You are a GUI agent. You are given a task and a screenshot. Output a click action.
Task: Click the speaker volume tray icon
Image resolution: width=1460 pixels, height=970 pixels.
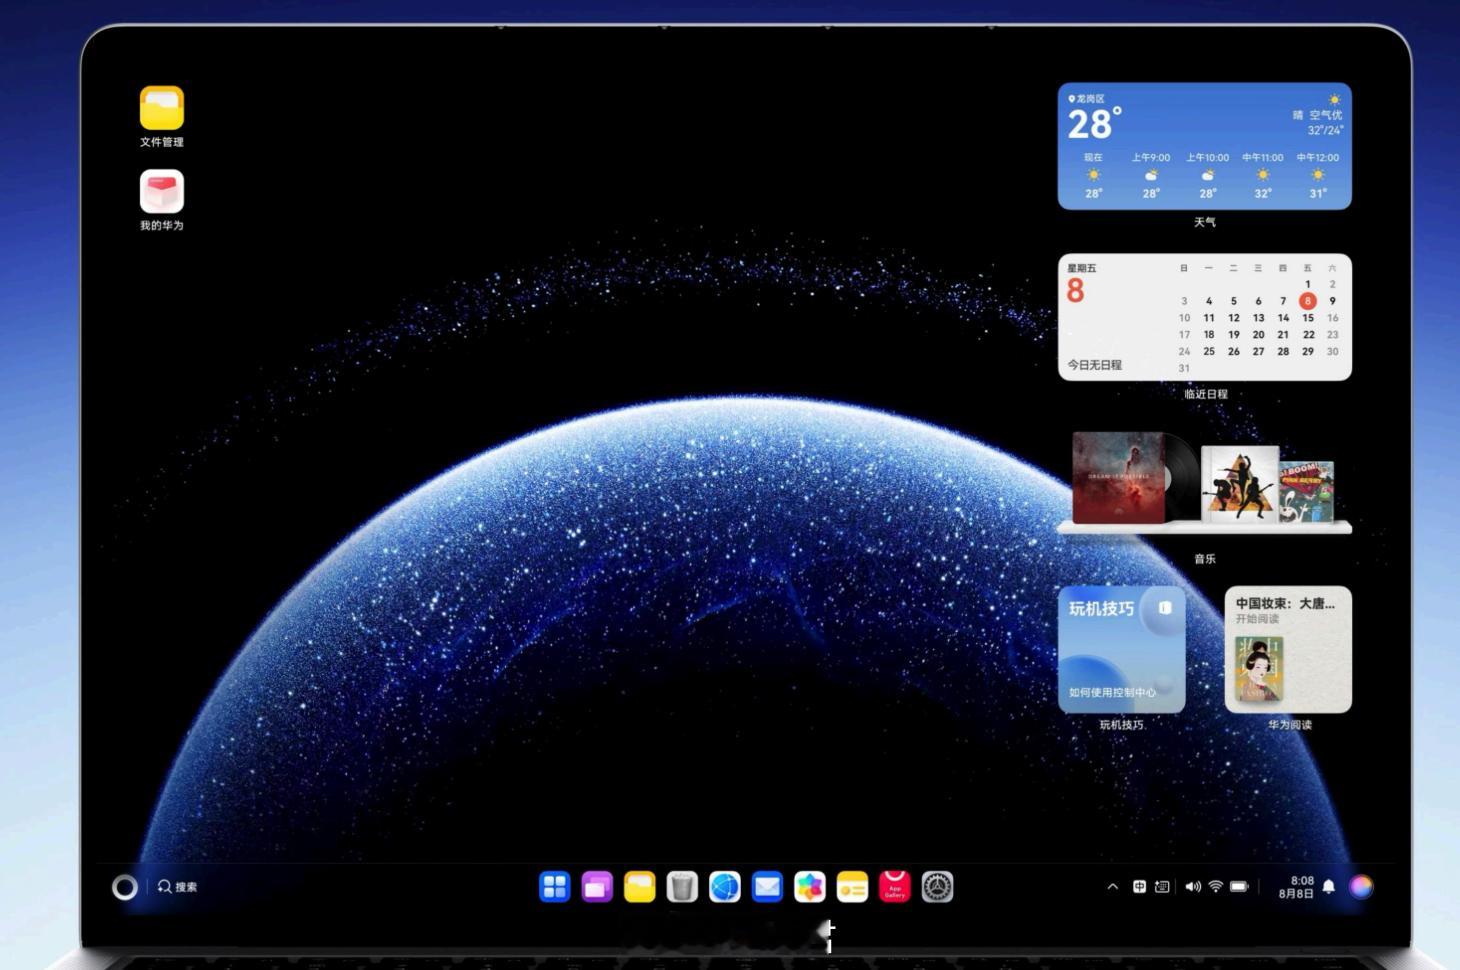(x=1193, y=887)
